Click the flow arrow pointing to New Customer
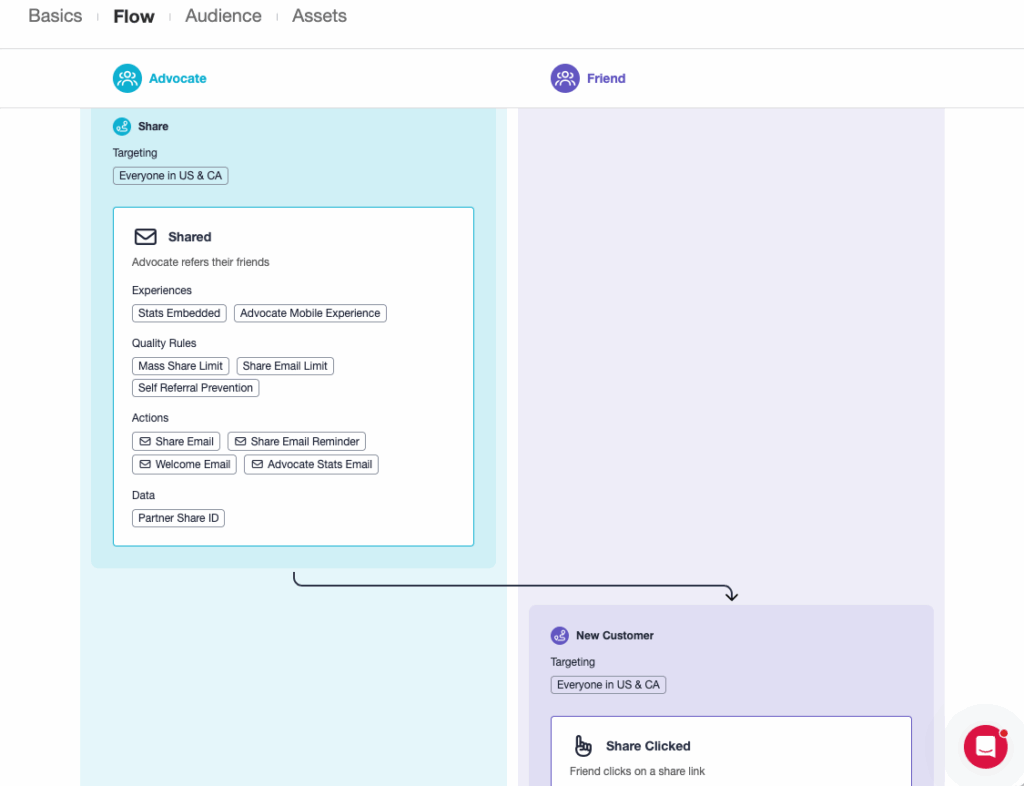The width and height of the screenshot is (1024, 786). coord(731,594)
